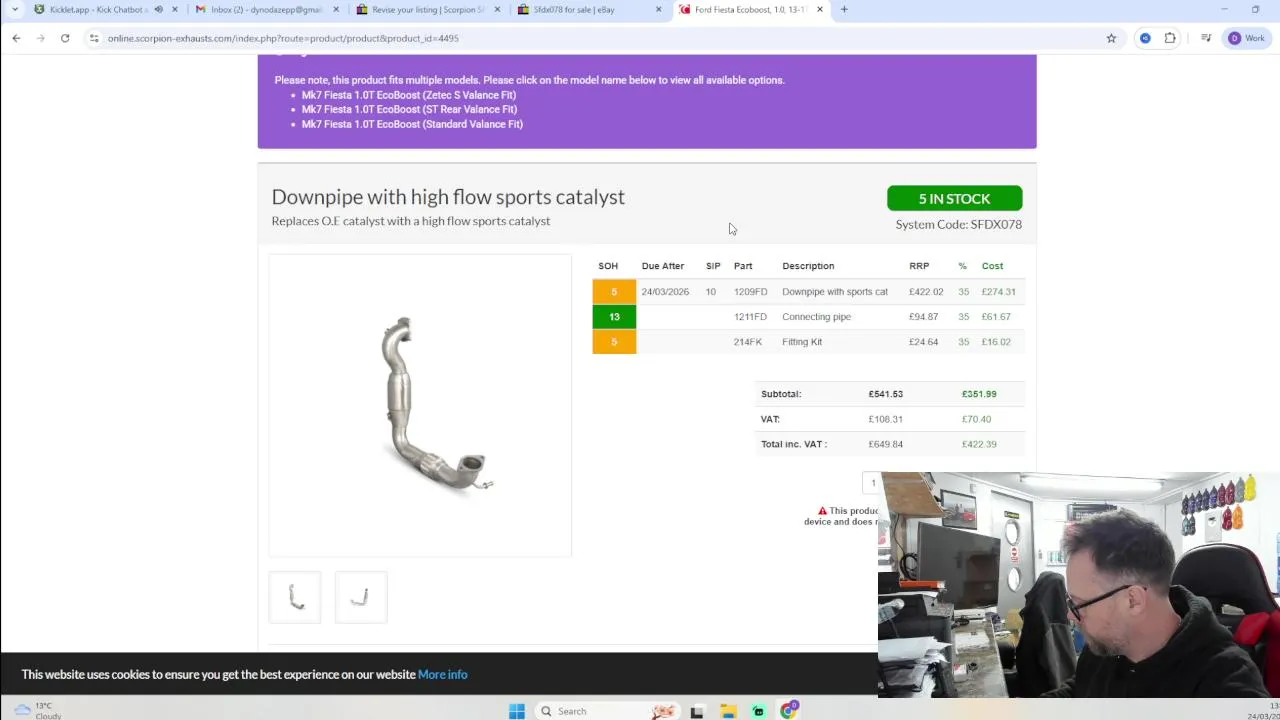Open the browser extensions puzzle icon
This screenshot has width=1280, height=720.
tap(1170, 38)
